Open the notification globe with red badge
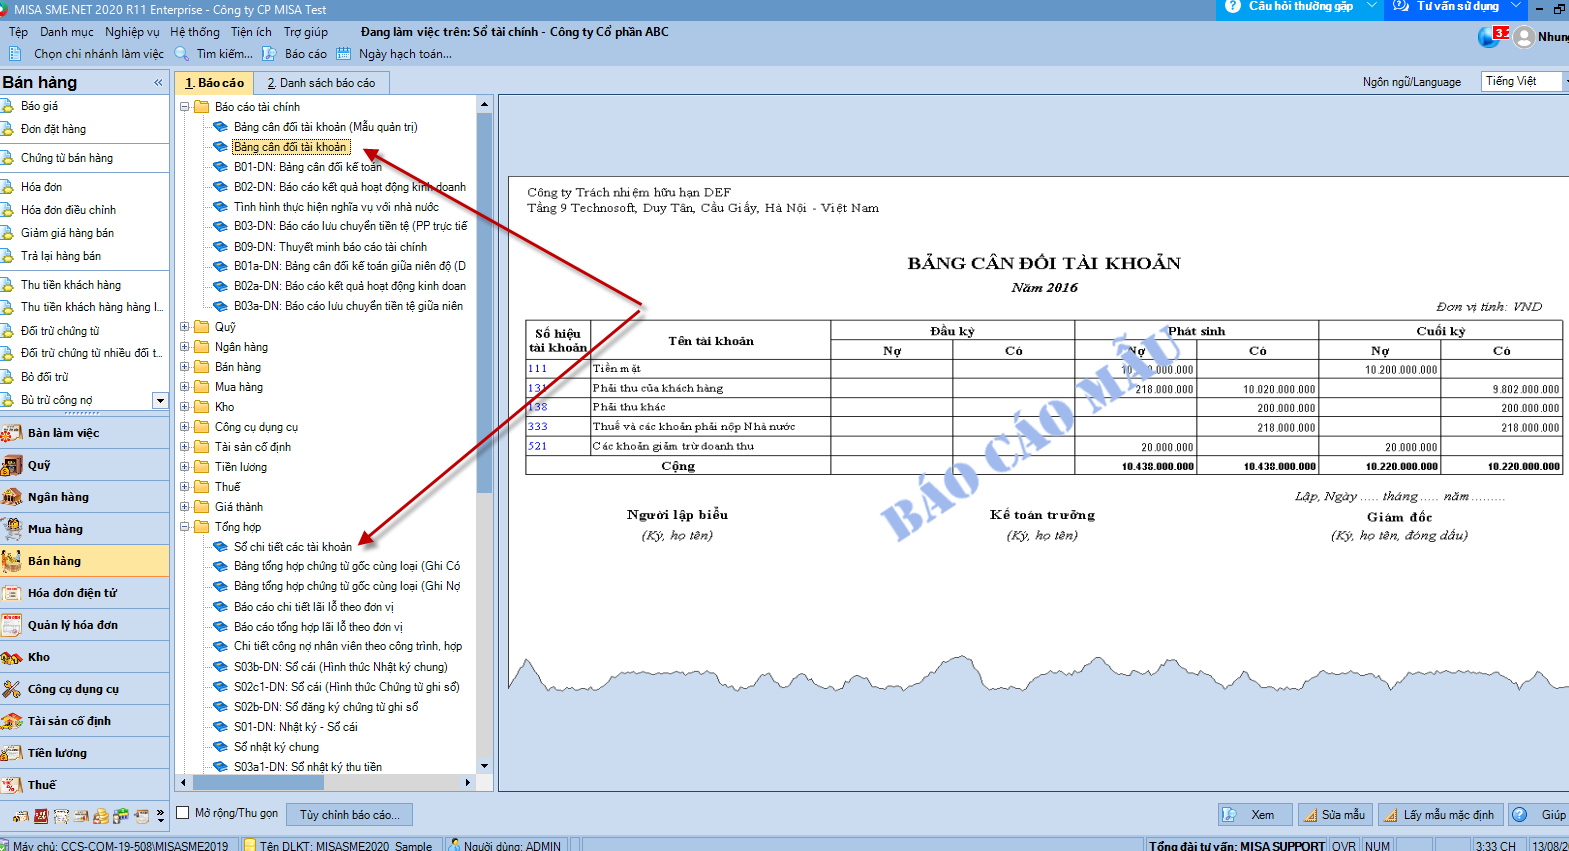Image resolution: width=1569 pixels, height=851 pixels. click(x=1490, y=36)
